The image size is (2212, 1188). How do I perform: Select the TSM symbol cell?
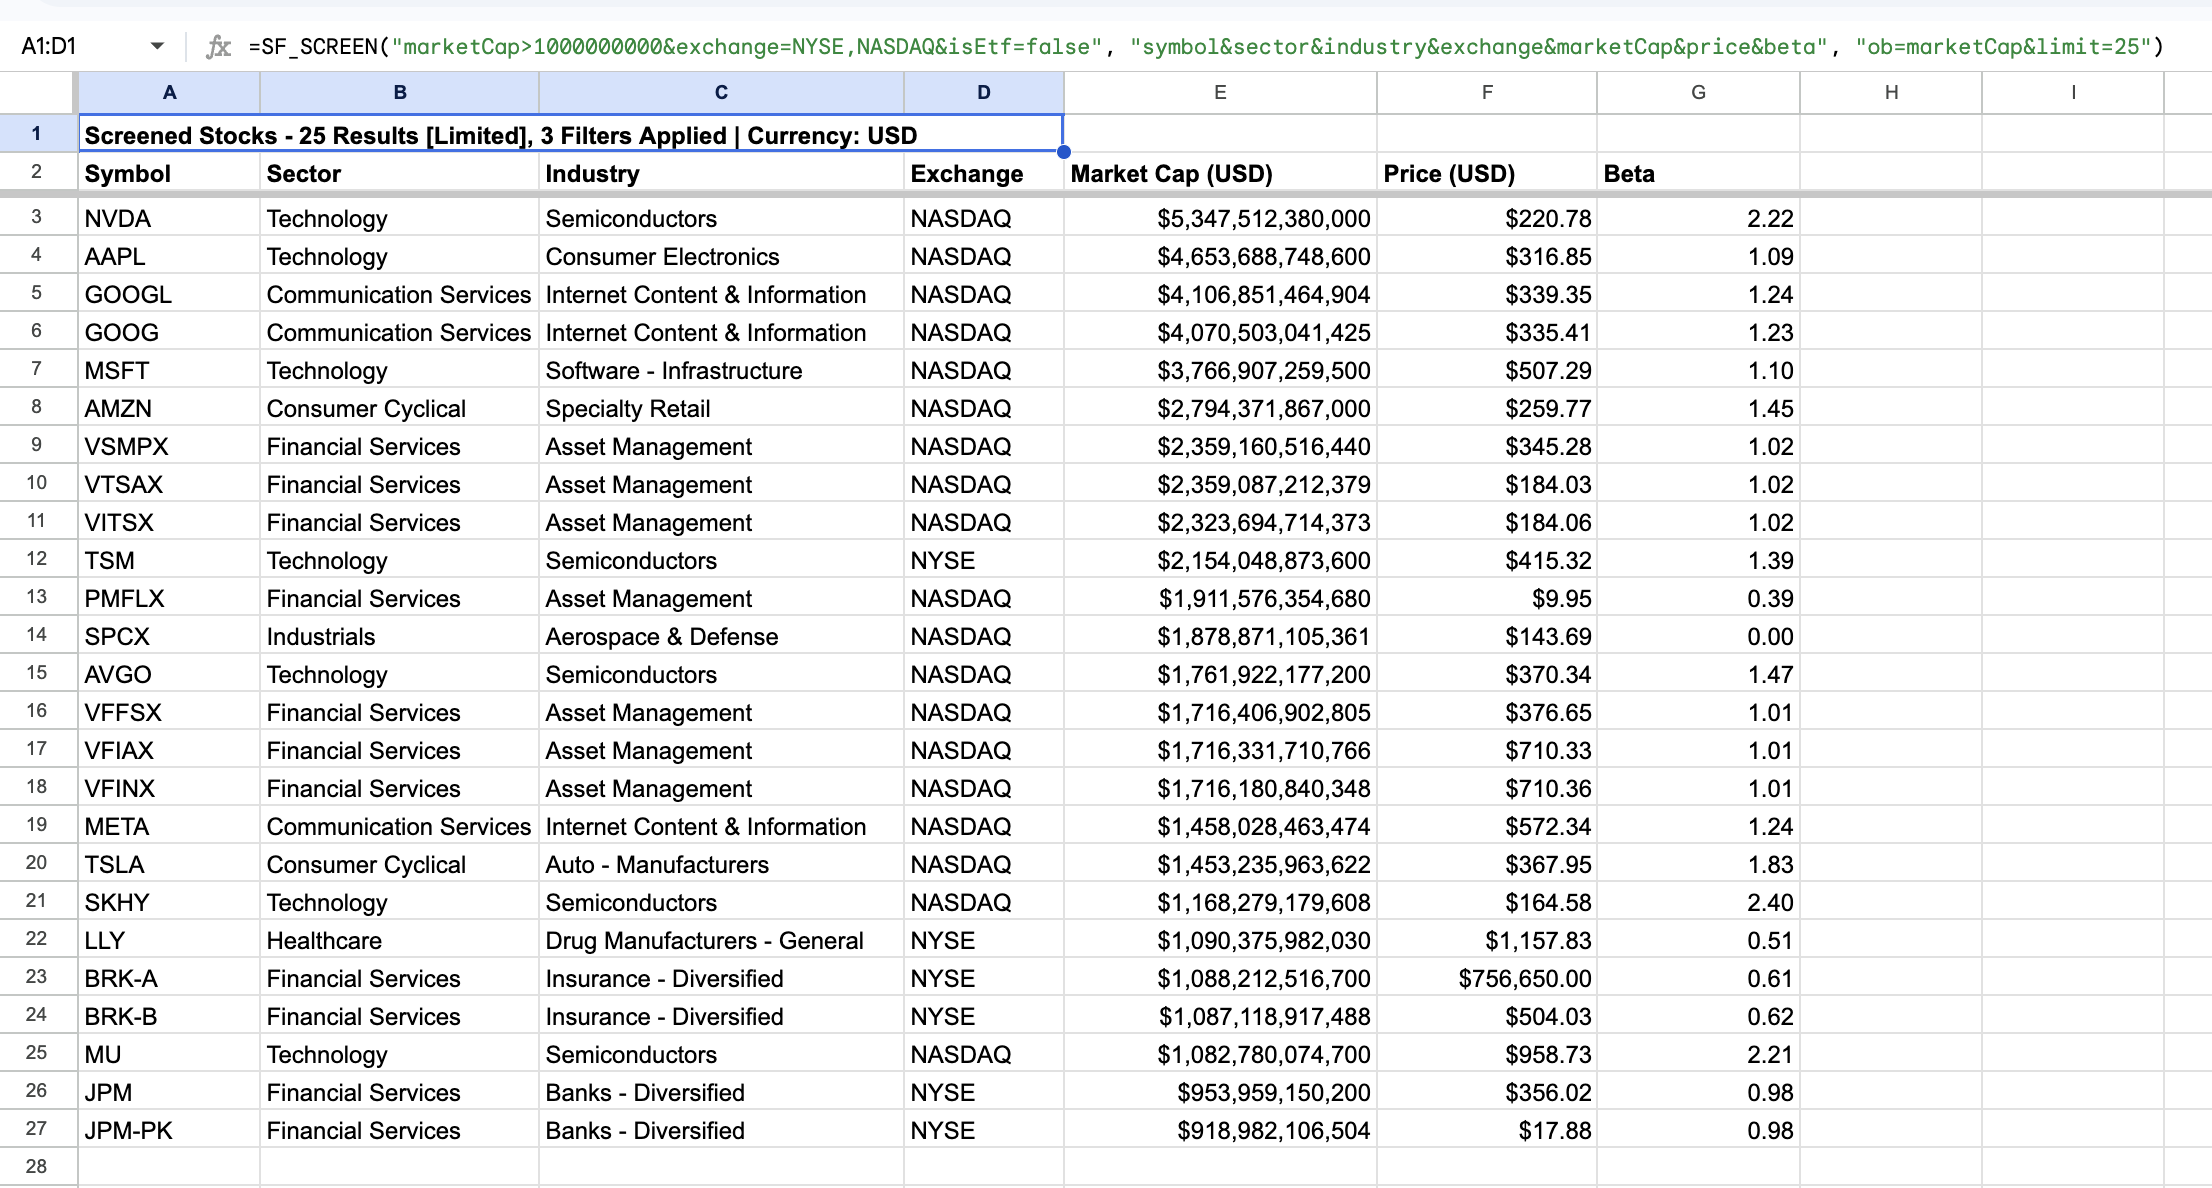click(169, 560)
